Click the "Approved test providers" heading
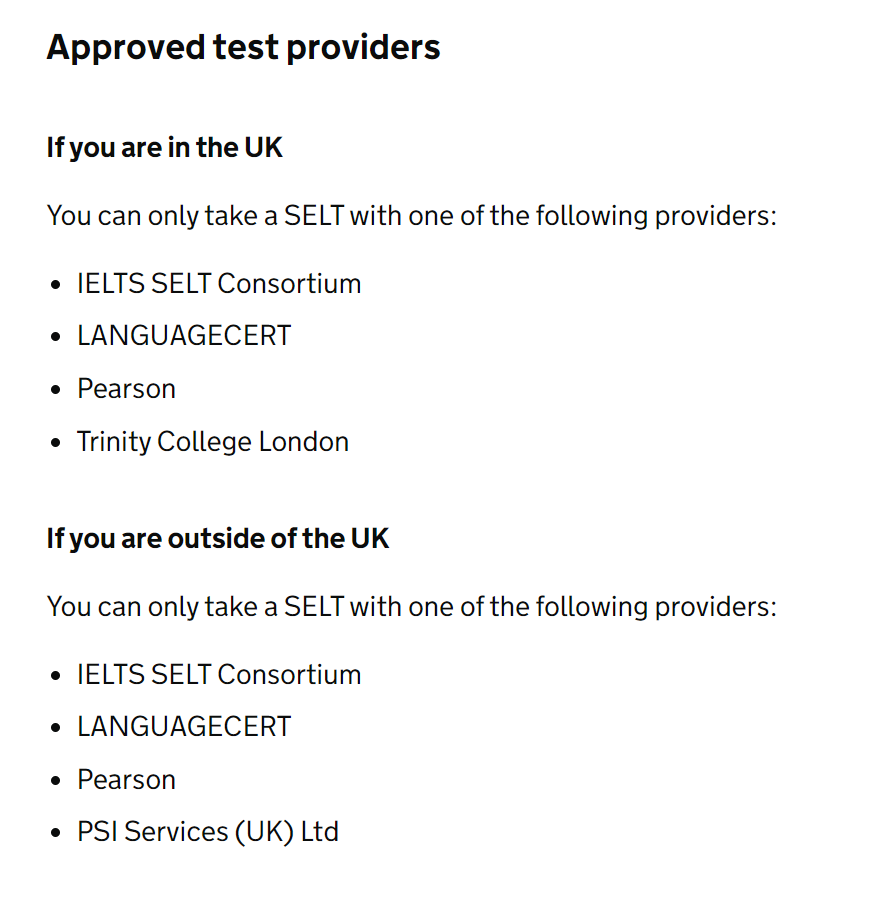The image size is (888, 905). click(243, 47)
